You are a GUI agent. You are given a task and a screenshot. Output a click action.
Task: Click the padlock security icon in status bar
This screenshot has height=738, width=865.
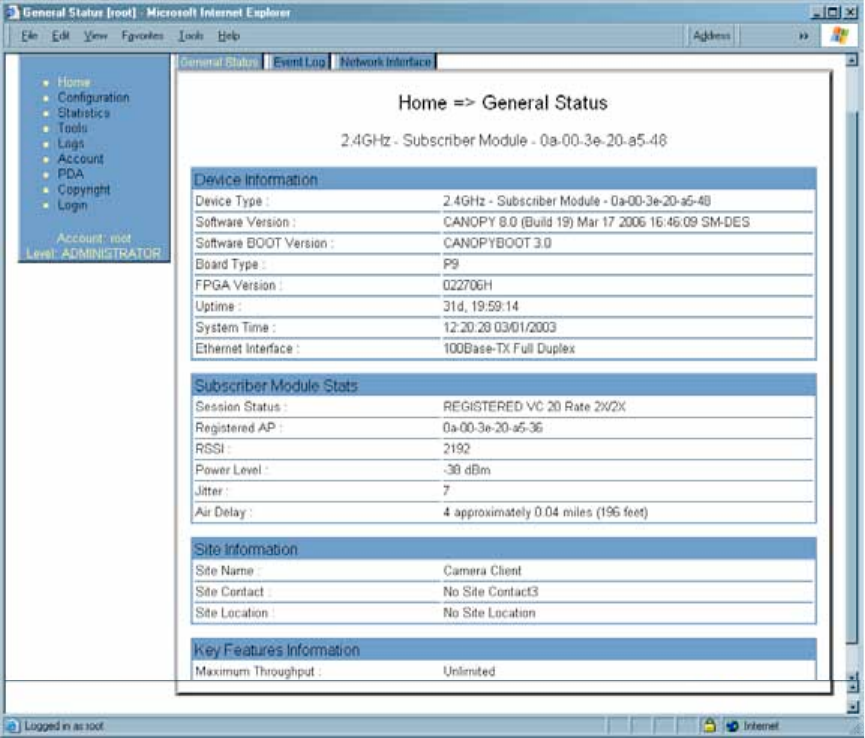[709, 725]
